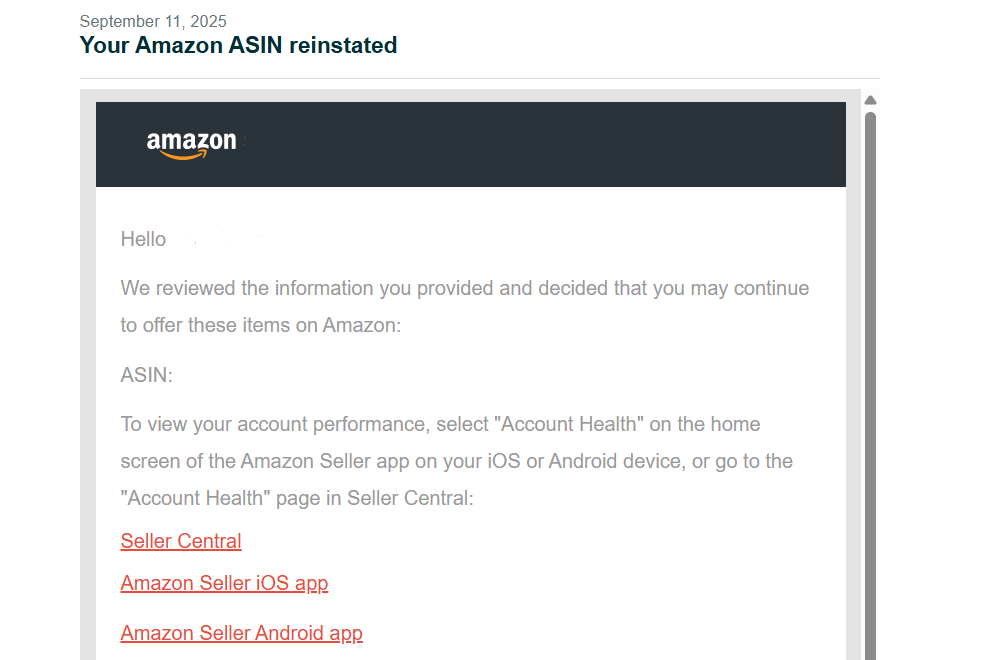The height and width of the screenshot is (660, 992).
Task: Click the "ASIN:" label in the email
Action: click(x=146, y=375)
